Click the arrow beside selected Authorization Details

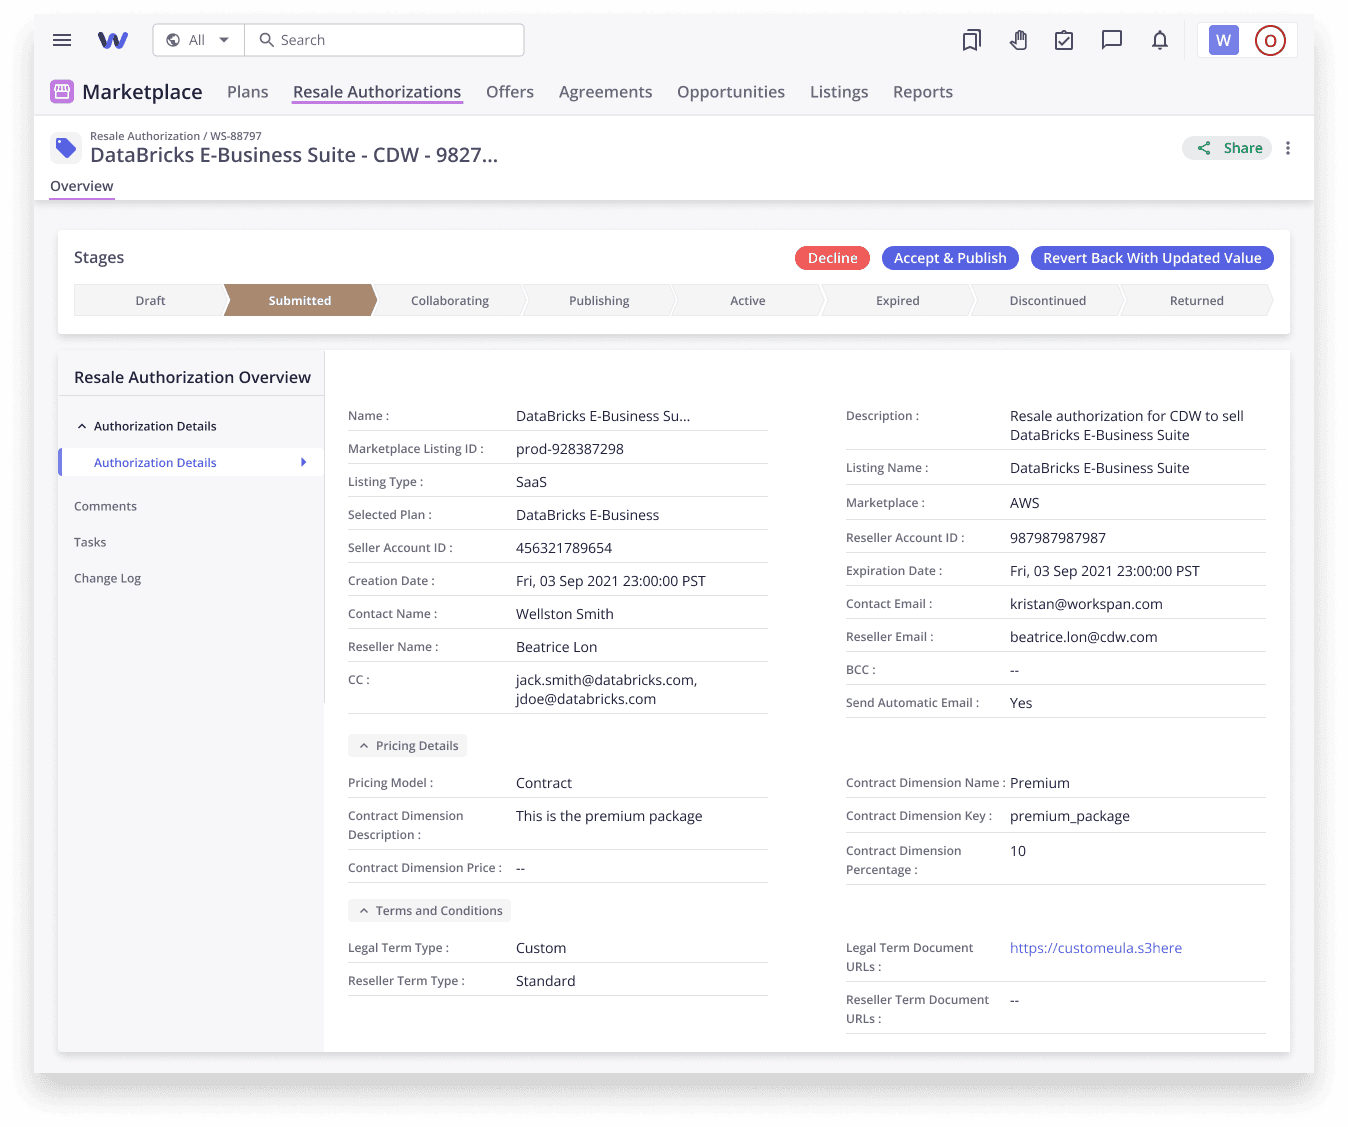(x=303, y=462)
